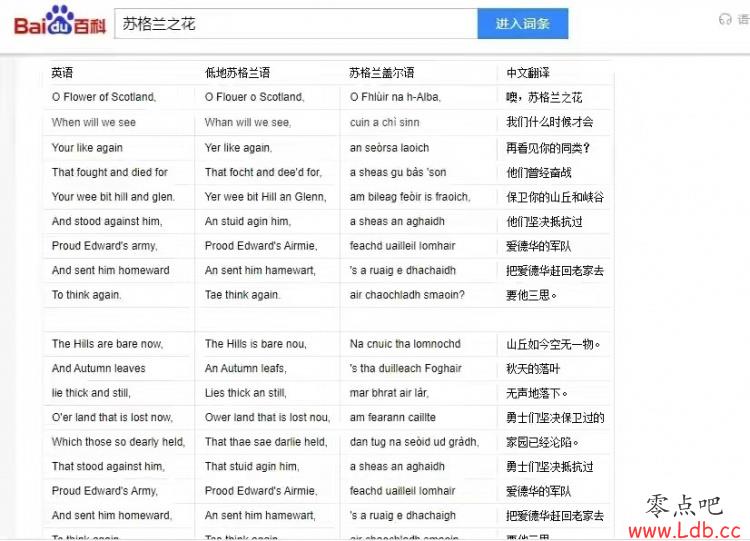This screenshot has height=541, width=750.
Task: Click the cell 'Which those so dearly held,'
Action: [118, 442]
